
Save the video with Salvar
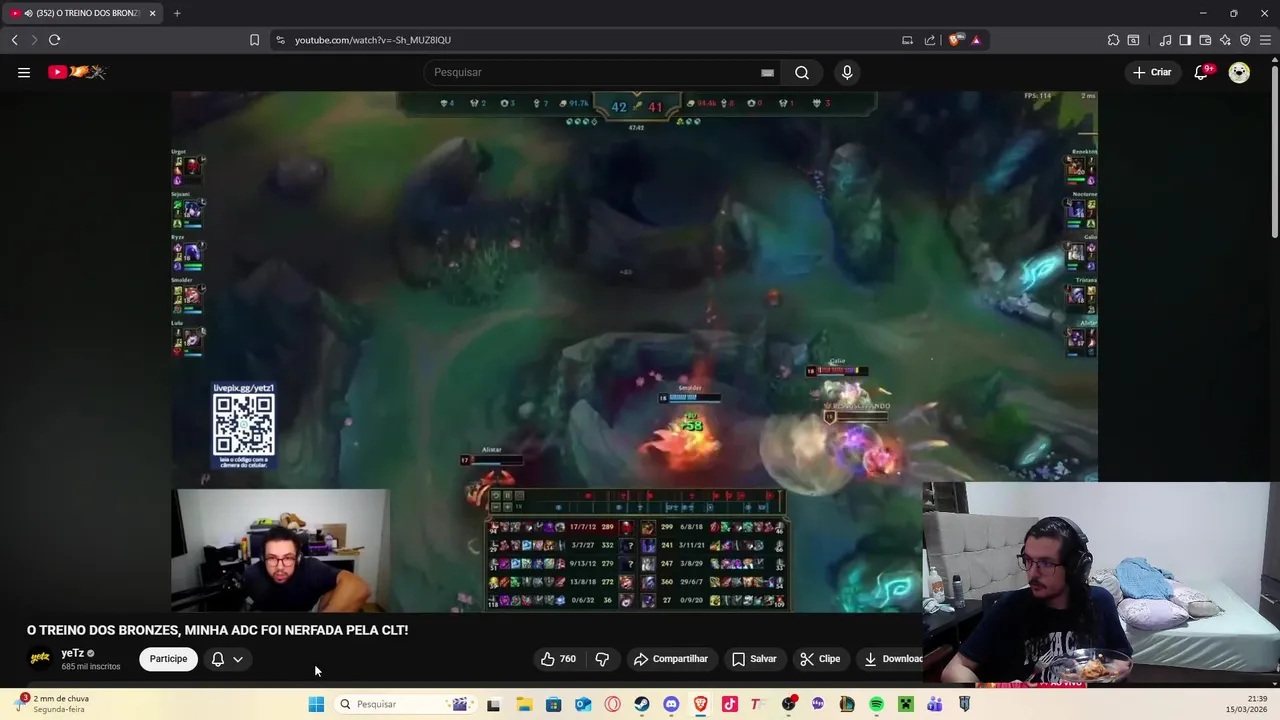754,659
